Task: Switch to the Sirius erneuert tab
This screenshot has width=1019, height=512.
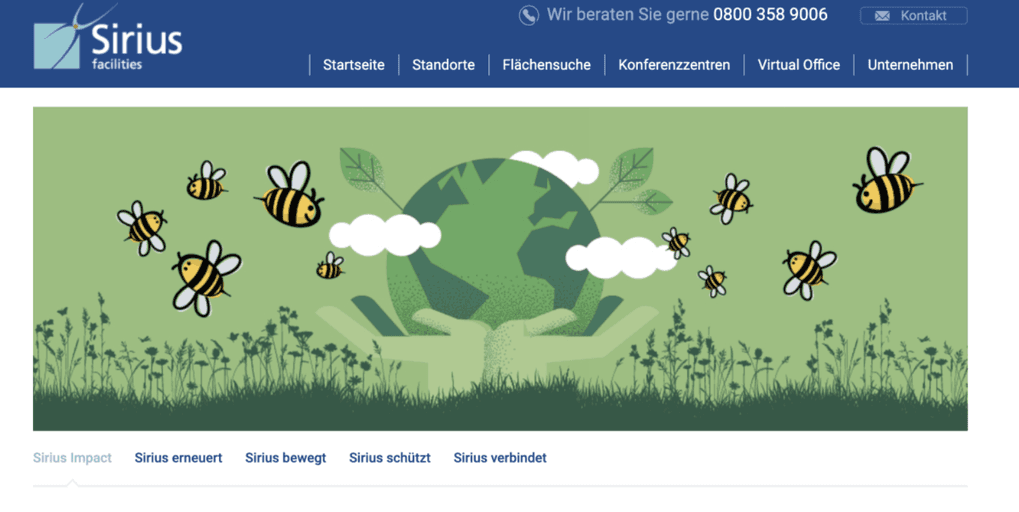Action: point(178,457)
